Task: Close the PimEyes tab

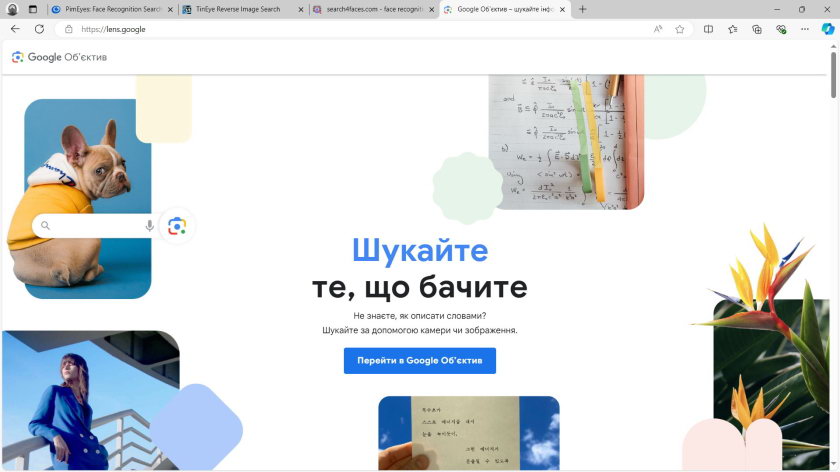Action: coord(170,10)
